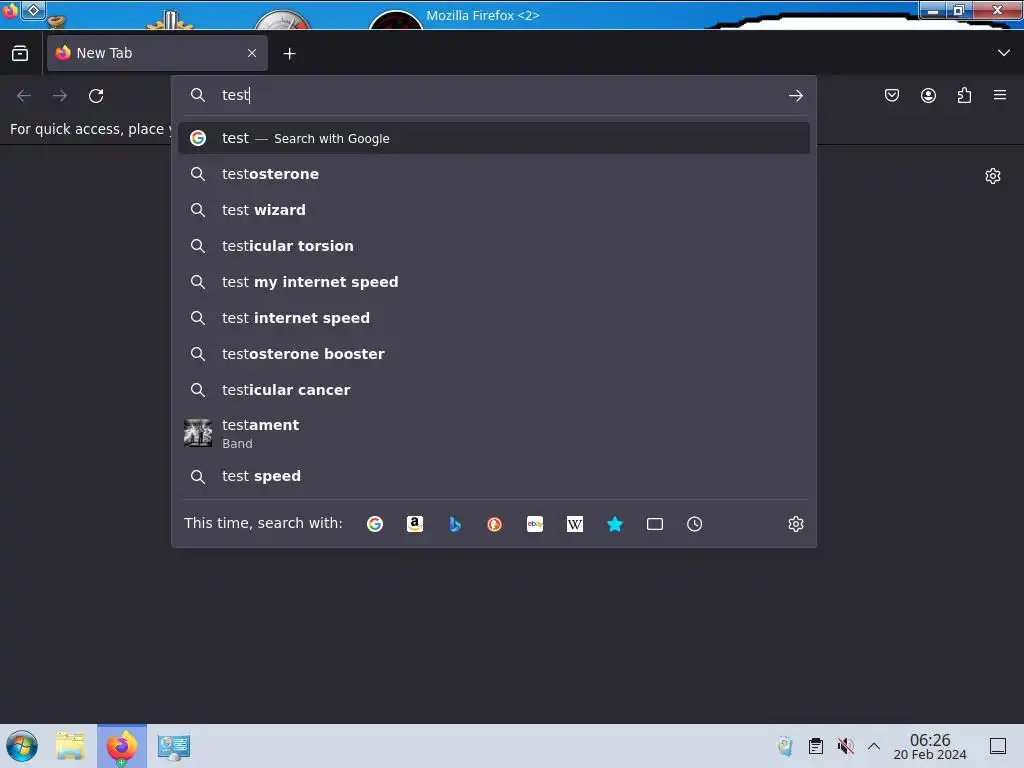Open Firefox View recent browsing icon
The height and width of the screenshot is (768, 1024).
20,53
